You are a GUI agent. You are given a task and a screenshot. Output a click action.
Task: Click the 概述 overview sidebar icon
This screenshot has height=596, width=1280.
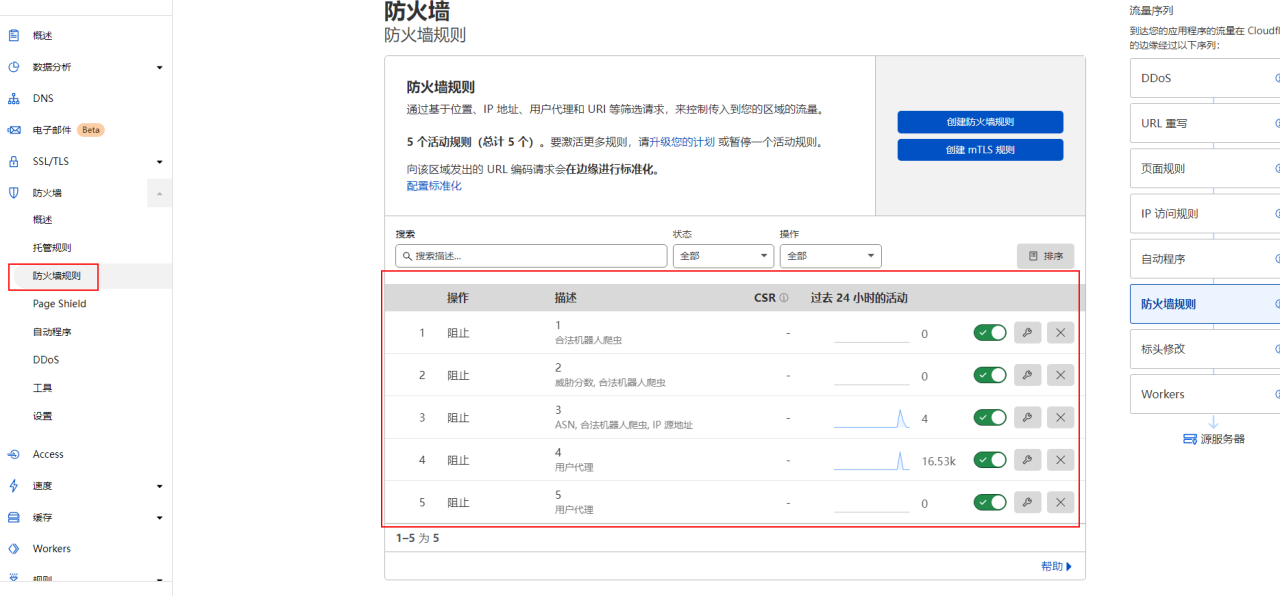tap(14, 35)
